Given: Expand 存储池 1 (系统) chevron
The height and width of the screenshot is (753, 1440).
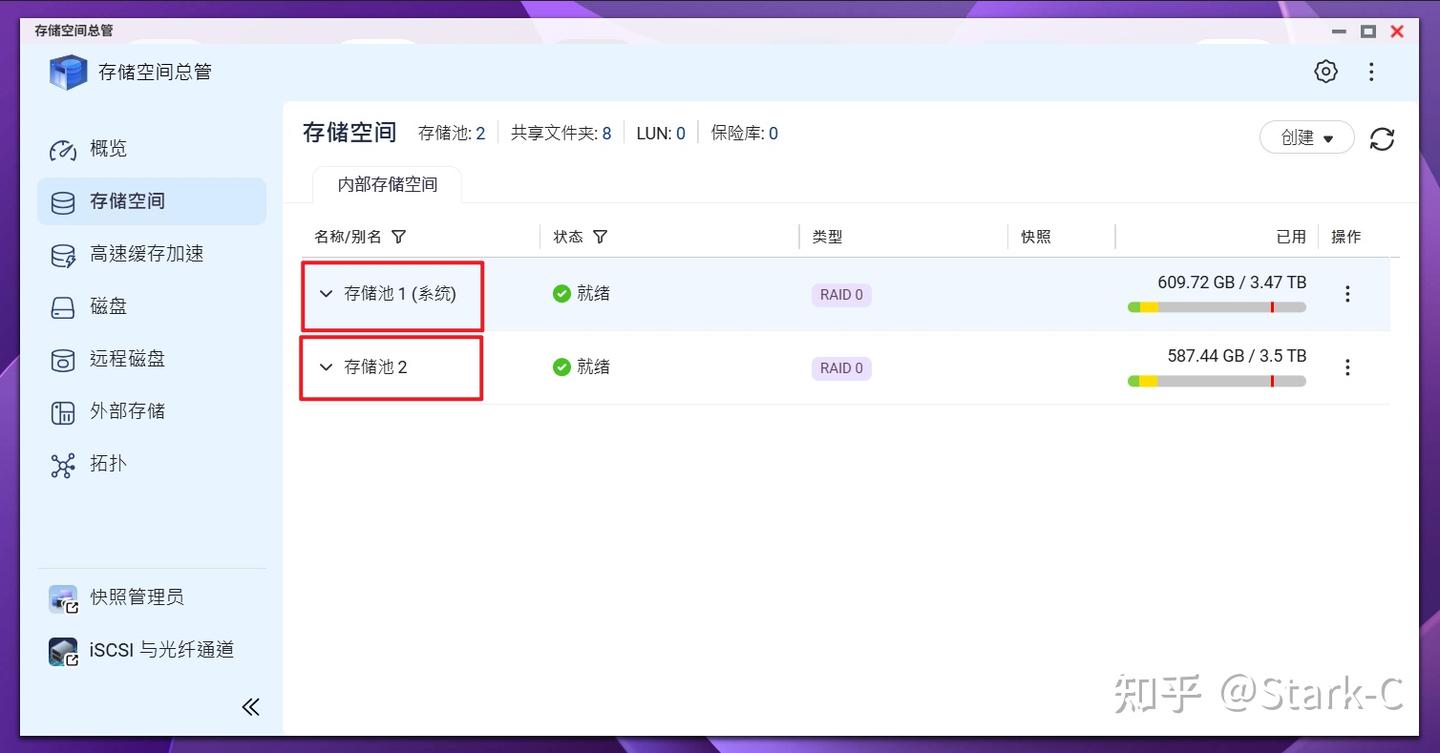Looking at the screenshot, I should pyautogui.click(x=325, y=294).
